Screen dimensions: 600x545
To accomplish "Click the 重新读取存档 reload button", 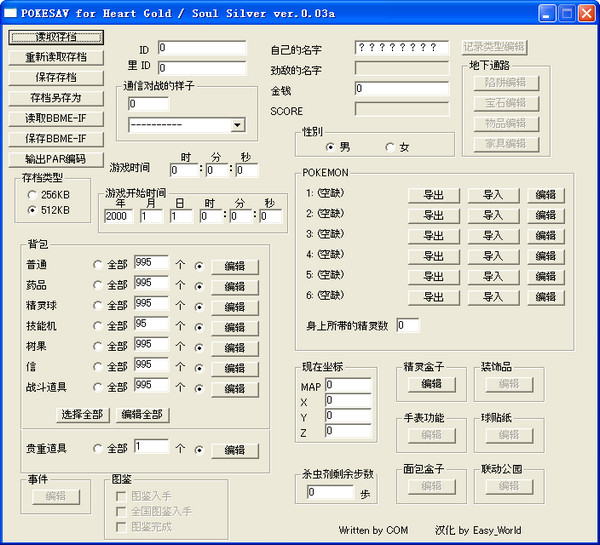I will pyautogui.click(x=56, y=57).
